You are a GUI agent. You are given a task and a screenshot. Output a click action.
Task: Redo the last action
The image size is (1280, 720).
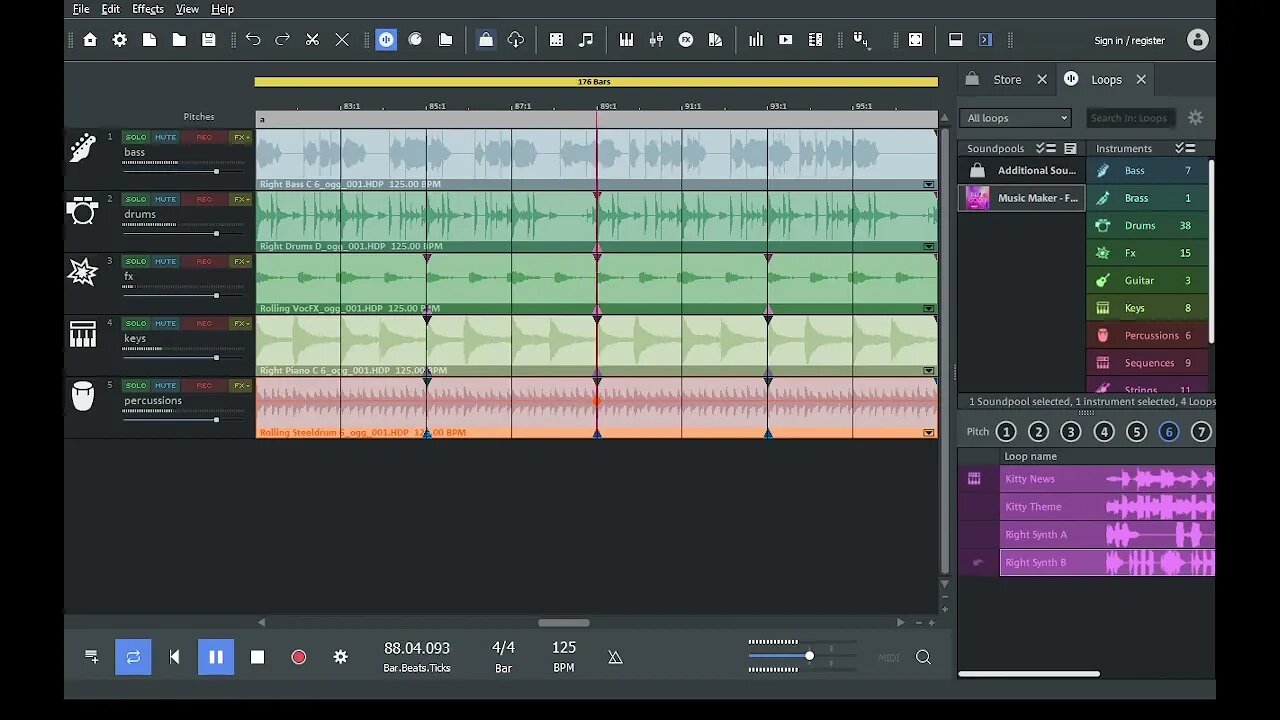pos(283,40)
